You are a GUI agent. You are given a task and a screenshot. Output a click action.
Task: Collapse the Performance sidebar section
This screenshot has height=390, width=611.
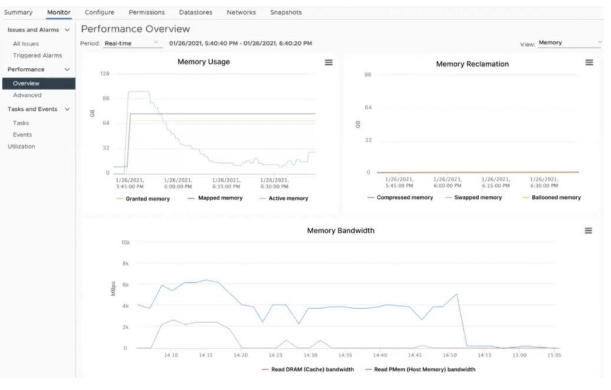point(68,70)
